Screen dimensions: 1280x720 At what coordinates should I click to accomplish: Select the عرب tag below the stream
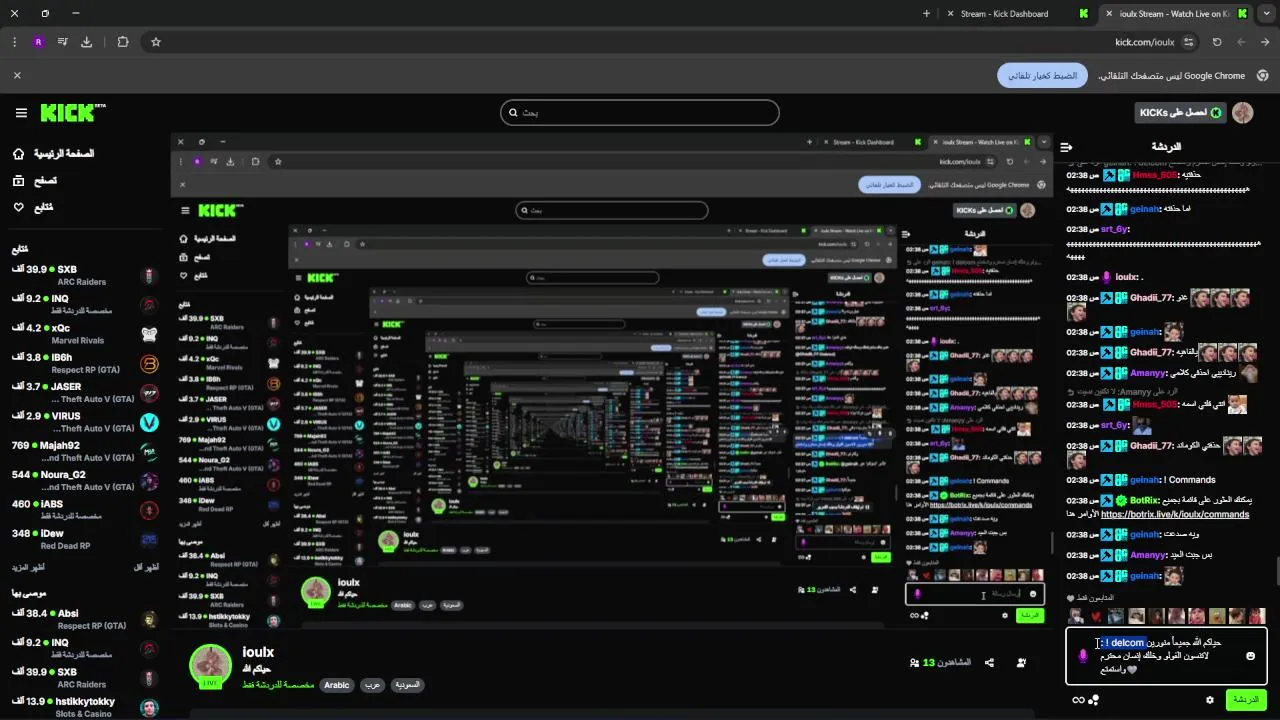point(371,685)
